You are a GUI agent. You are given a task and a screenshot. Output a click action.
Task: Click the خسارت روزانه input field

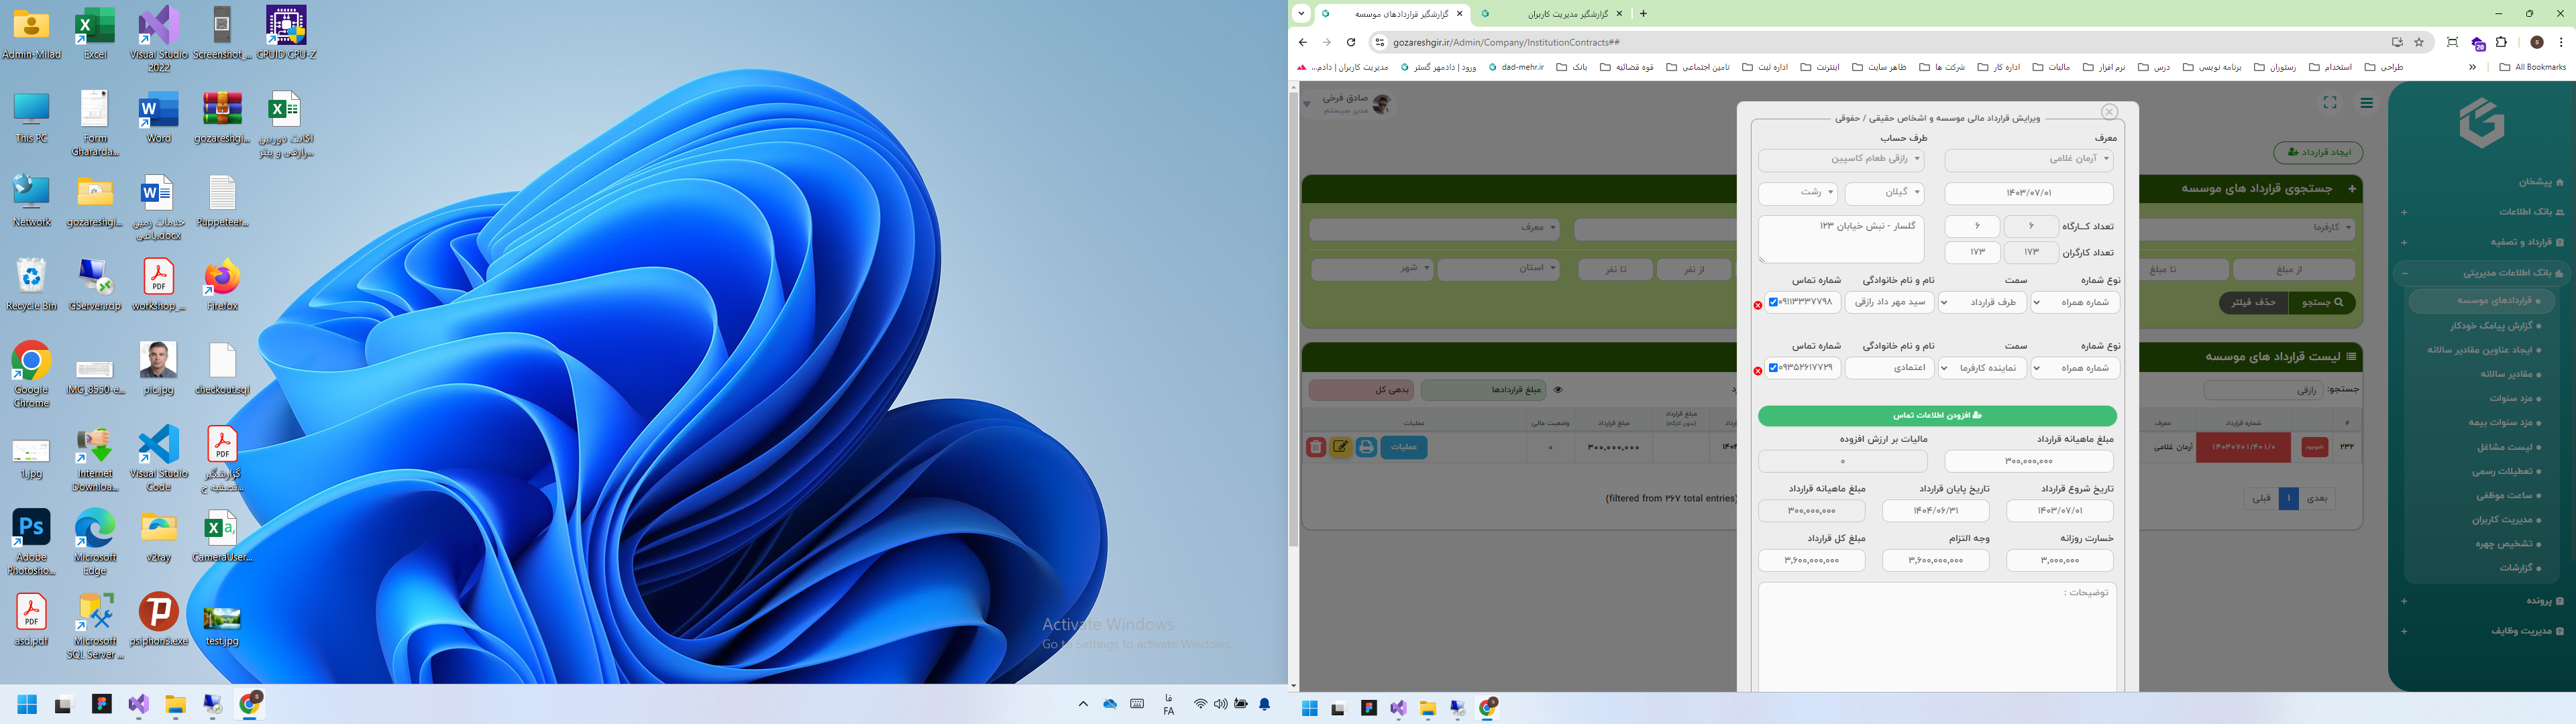(x=2059, y=561)
